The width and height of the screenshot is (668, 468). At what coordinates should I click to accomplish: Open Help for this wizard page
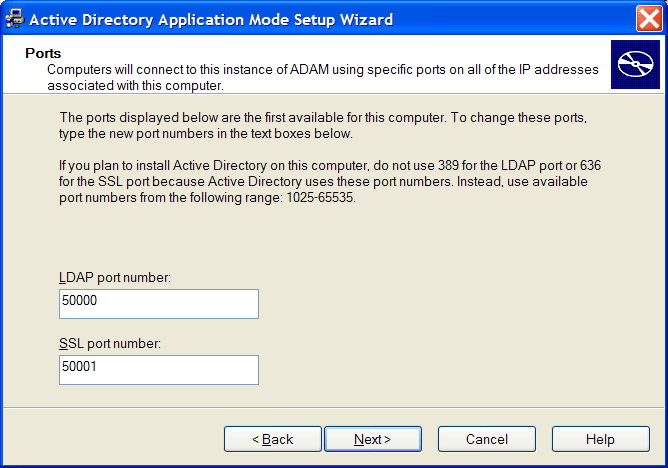tap(600, 439)
